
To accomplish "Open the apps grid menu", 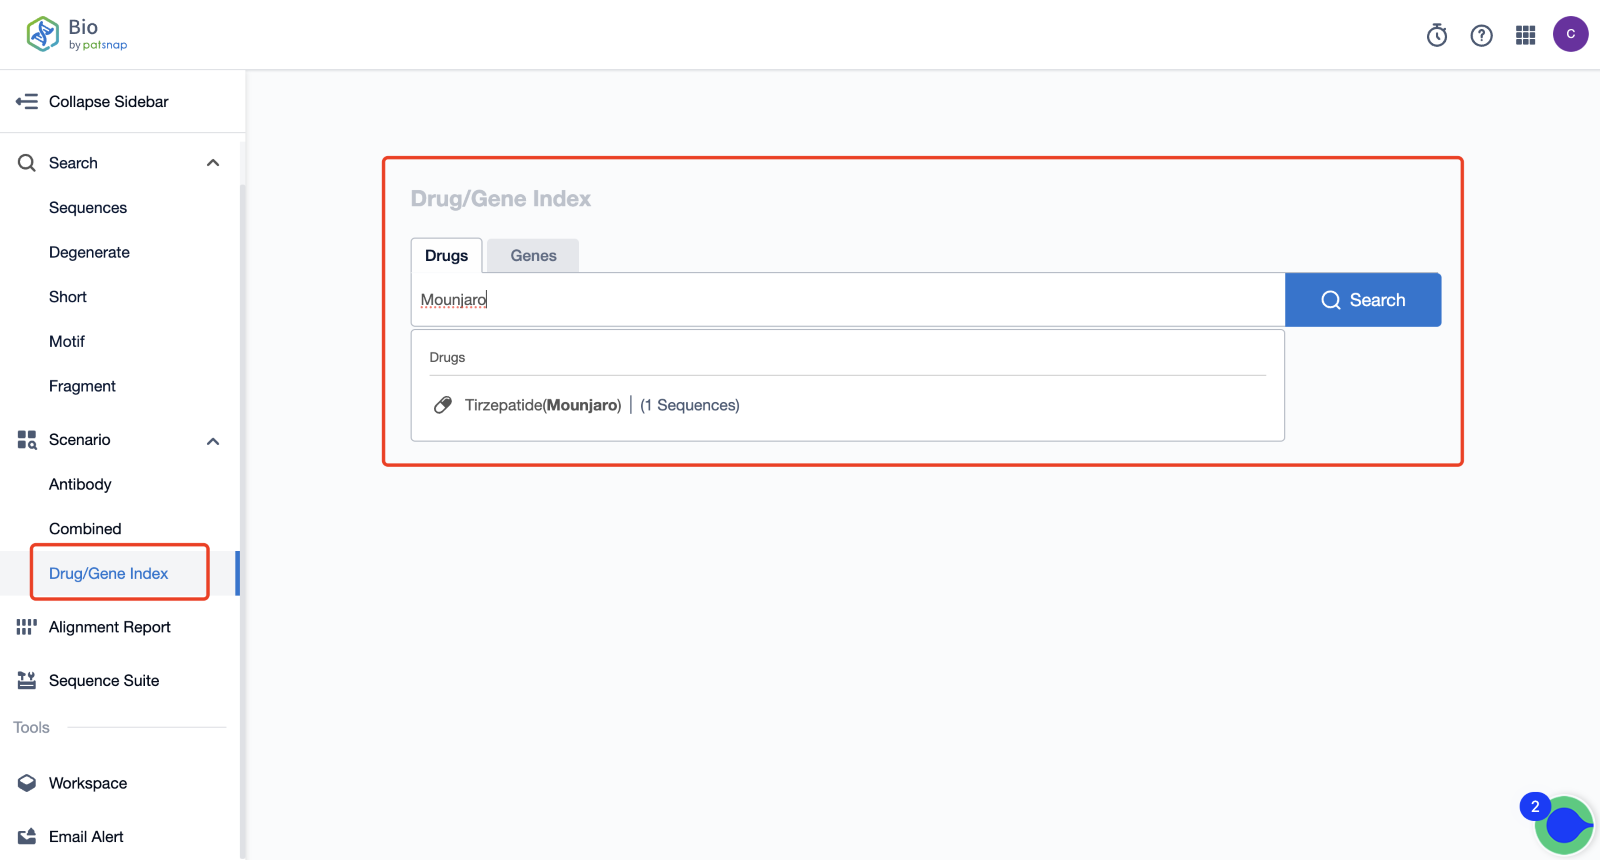I will point(1525,36).
